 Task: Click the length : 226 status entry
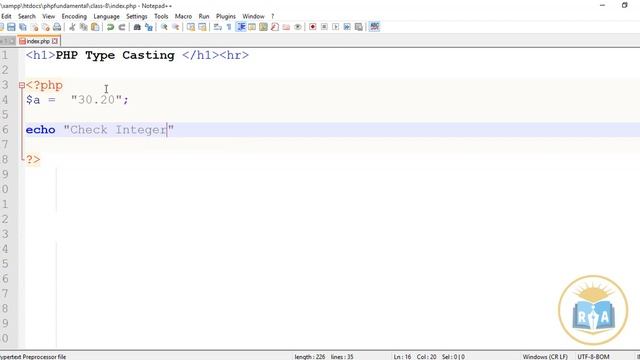point(310,357)
